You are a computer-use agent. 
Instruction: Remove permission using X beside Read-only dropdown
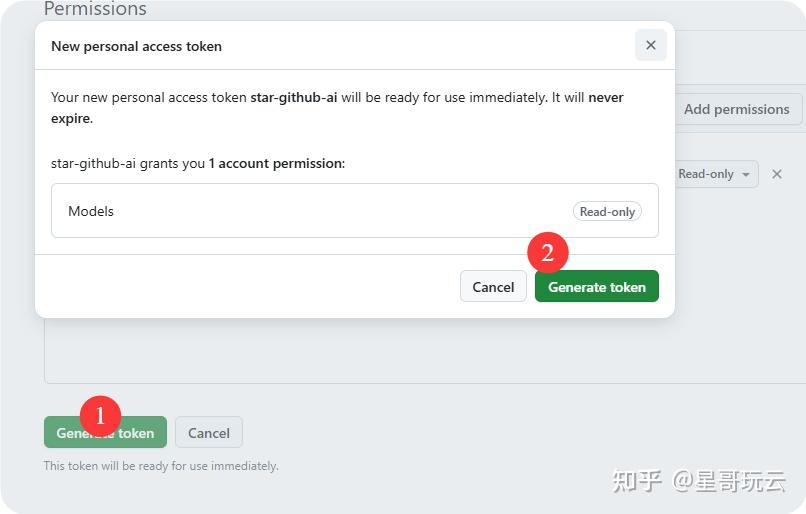click(x=777, y=174)
